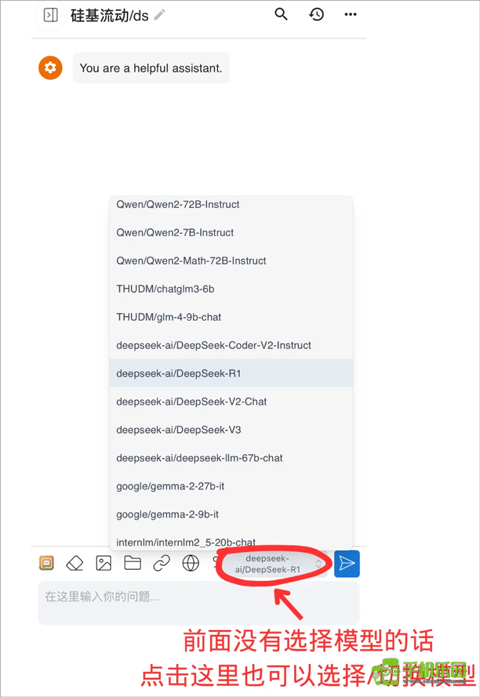Pick THUDM/glm-4-9b-chat from the list
The height and width of the screenshot is (697, 480).
[x=231, y=317]
